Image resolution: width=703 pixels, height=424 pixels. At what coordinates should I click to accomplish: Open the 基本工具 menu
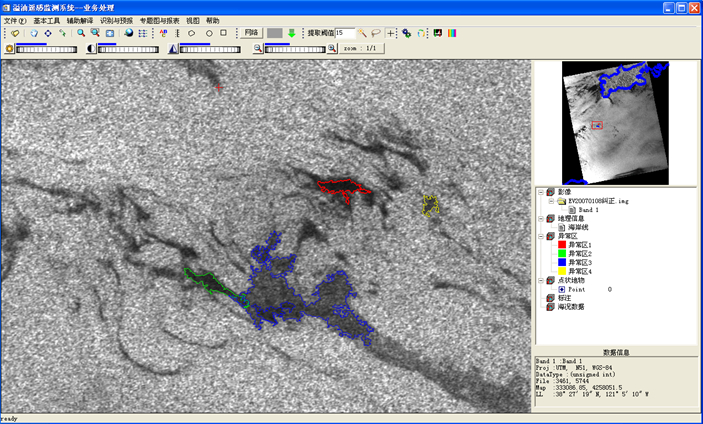coord(47,20)
